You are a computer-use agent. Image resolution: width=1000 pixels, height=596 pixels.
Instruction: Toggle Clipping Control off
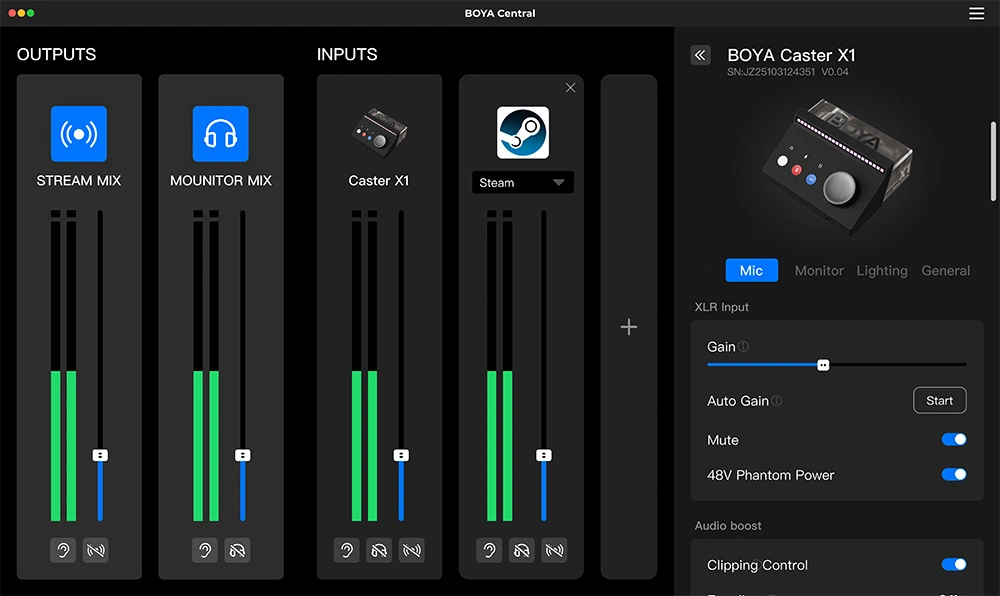(x=954, y=565)
